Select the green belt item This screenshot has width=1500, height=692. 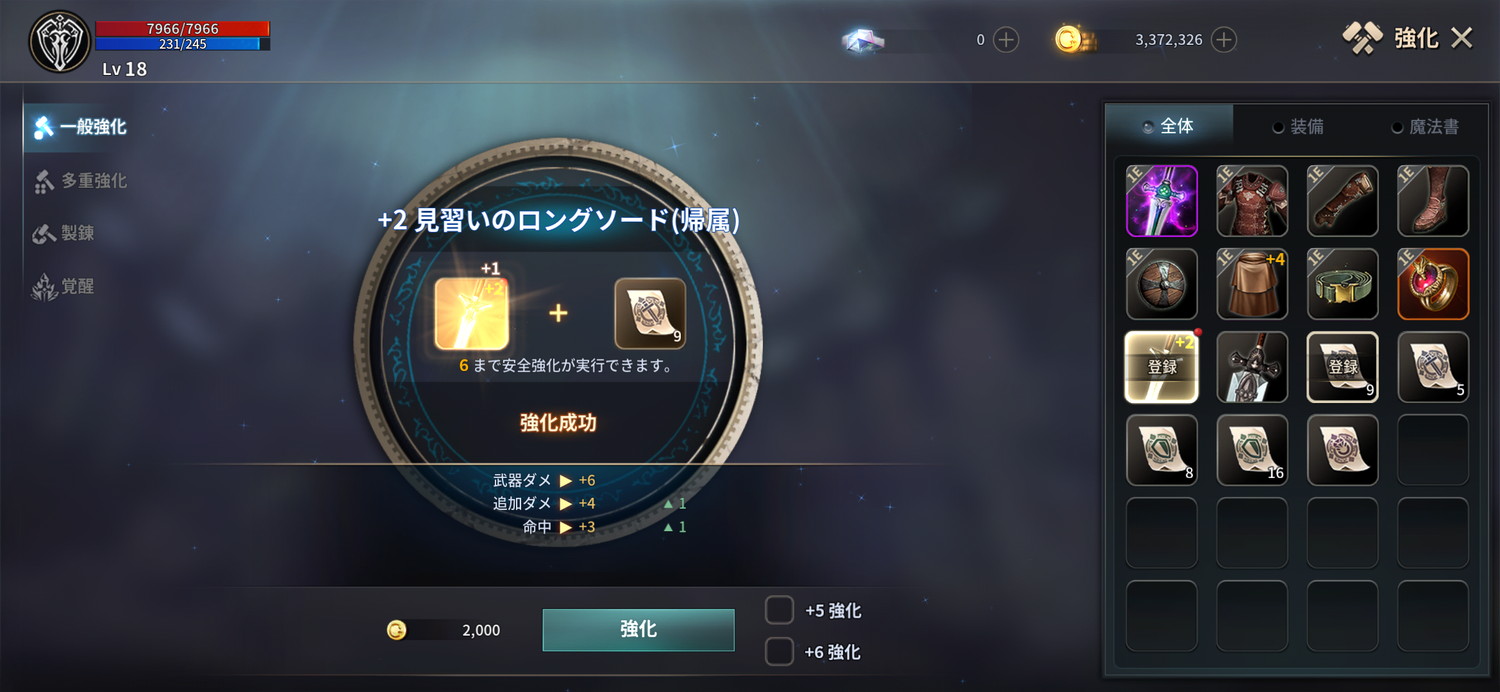pos(1343,284)
